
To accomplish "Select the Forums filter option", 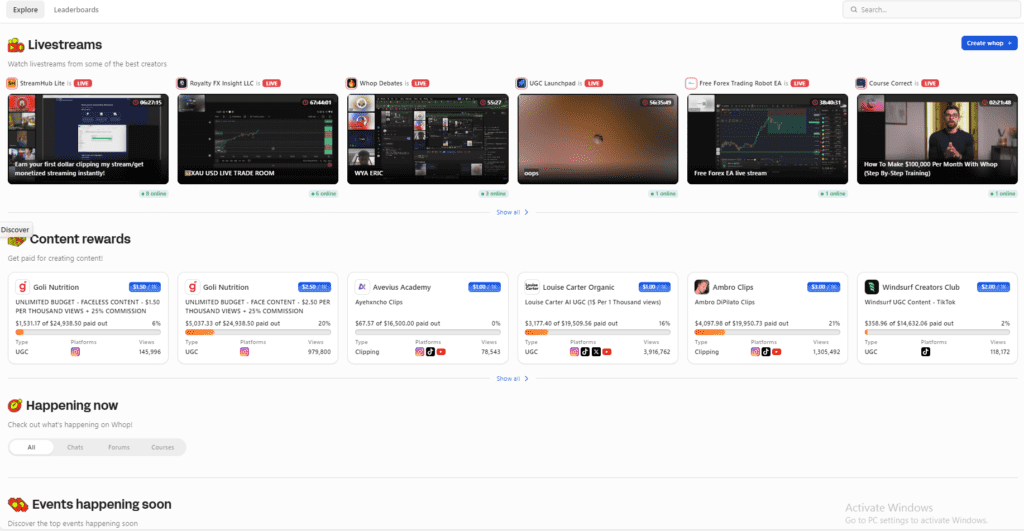I will point(119,447).
